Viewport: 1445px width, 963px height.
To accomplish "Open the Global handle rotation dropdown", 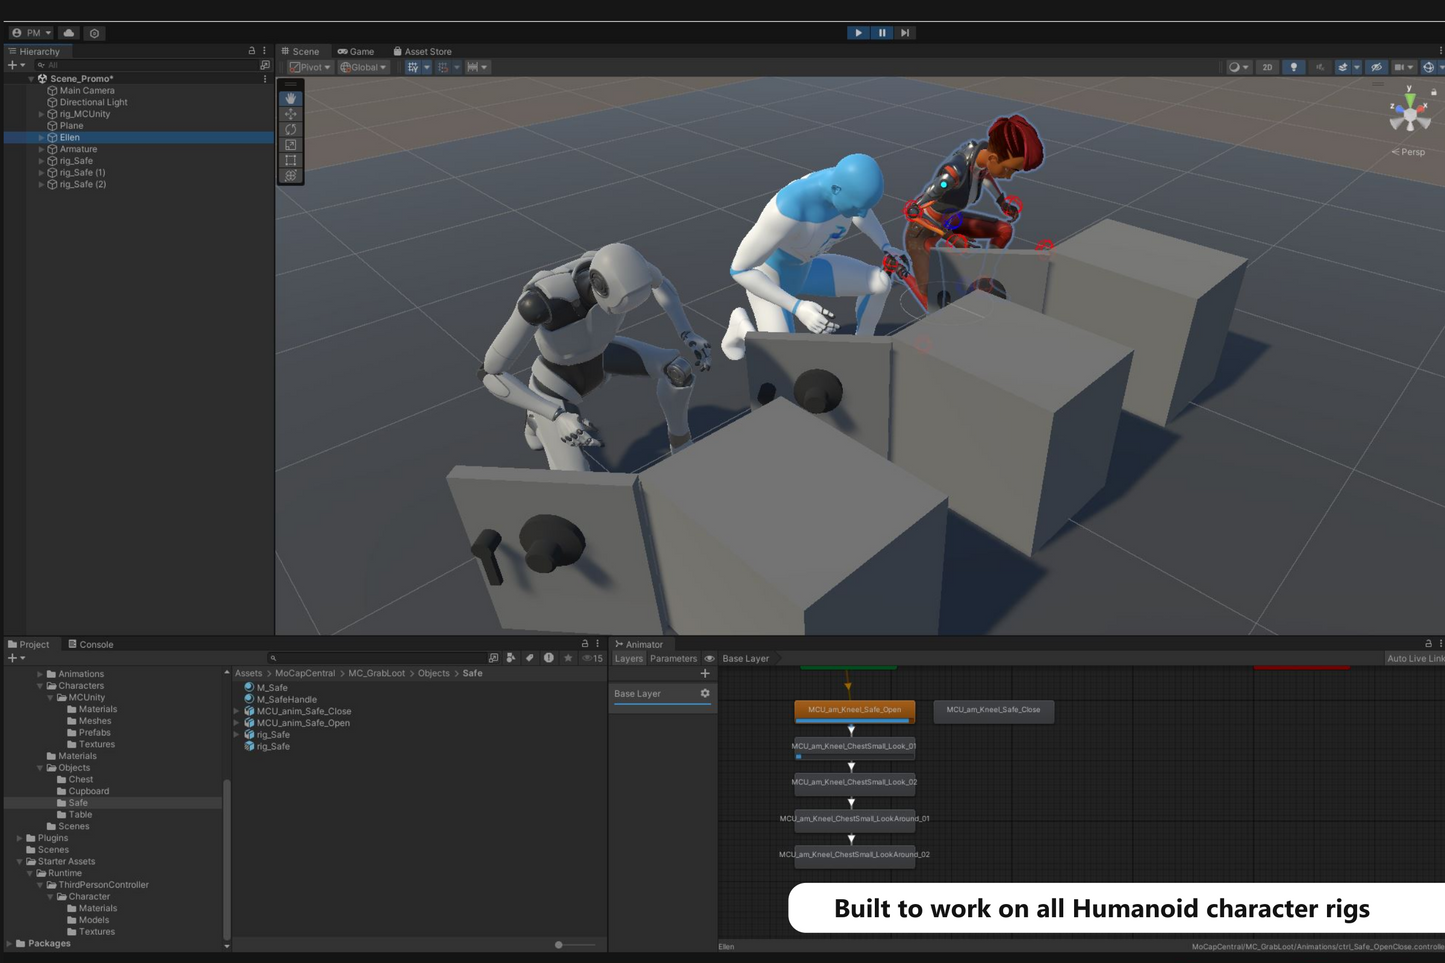I will 364,68.
